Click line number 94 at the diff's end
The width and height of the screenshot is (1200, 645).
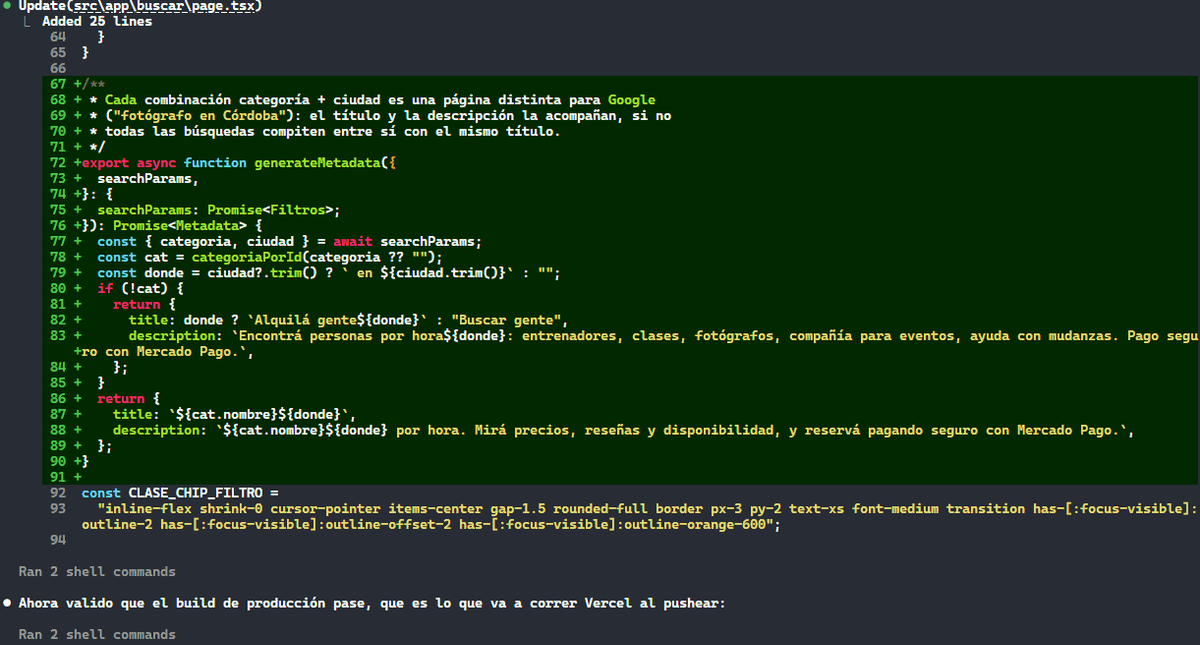click(58, 540)
